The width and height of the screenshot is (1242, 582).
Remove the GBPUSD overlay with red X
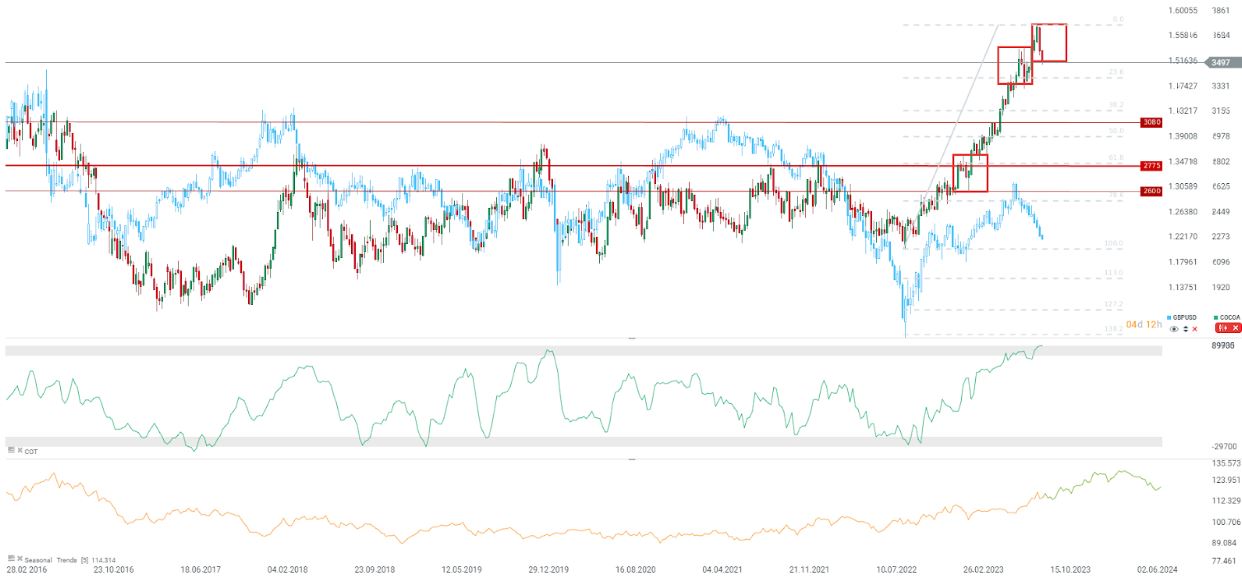click(1195, 329)
